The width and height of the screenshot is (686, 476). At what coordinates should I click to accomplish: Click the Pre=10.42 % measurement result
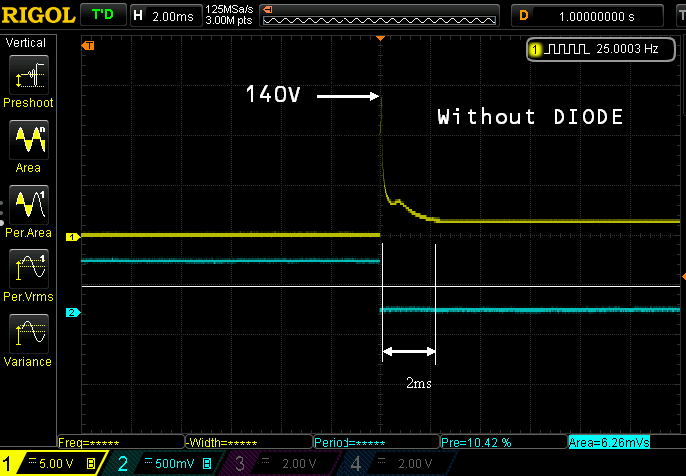pyautogui.click(x=503, y=442)
